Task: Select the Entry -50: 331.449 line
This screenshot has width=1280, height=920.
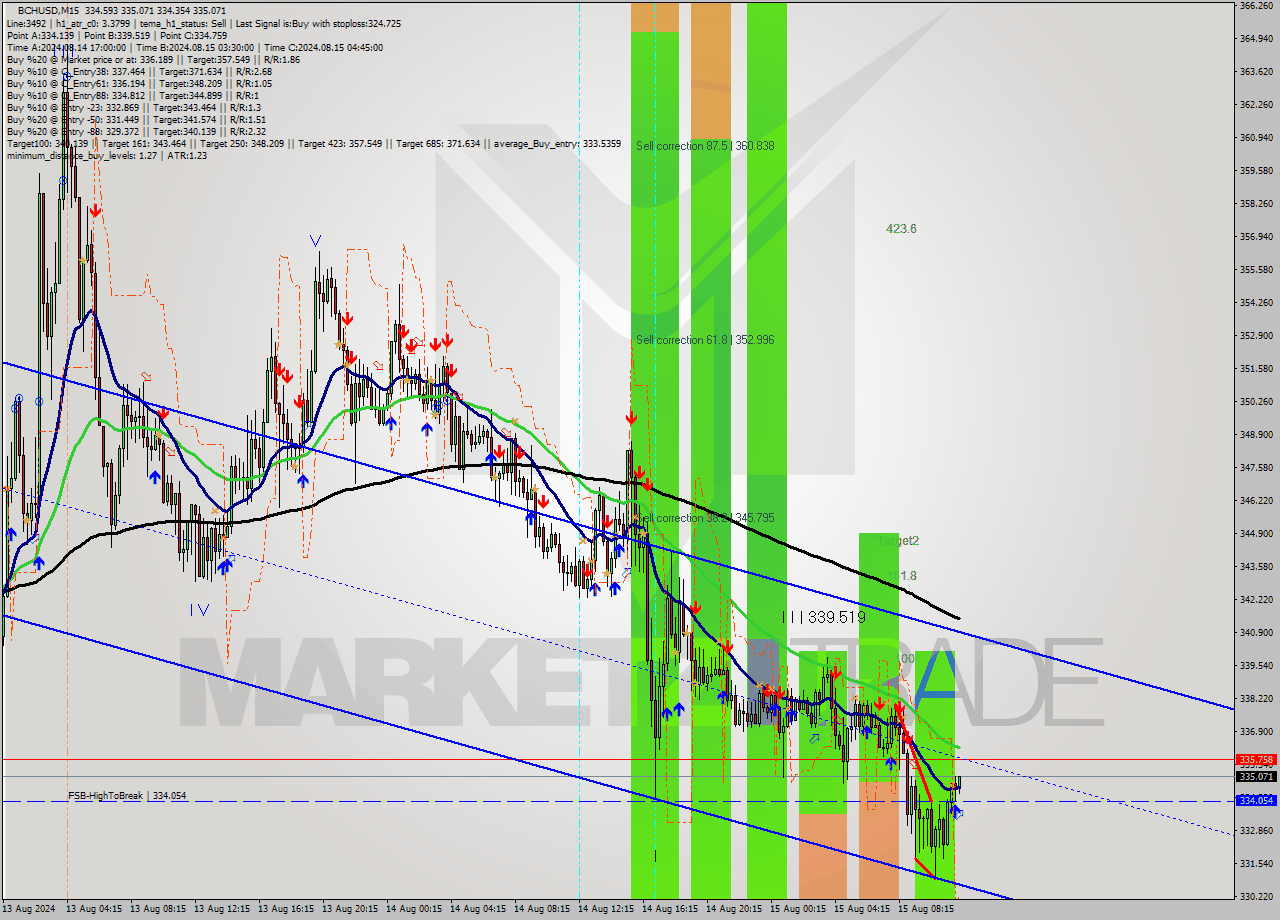Action: pos(135,119)
